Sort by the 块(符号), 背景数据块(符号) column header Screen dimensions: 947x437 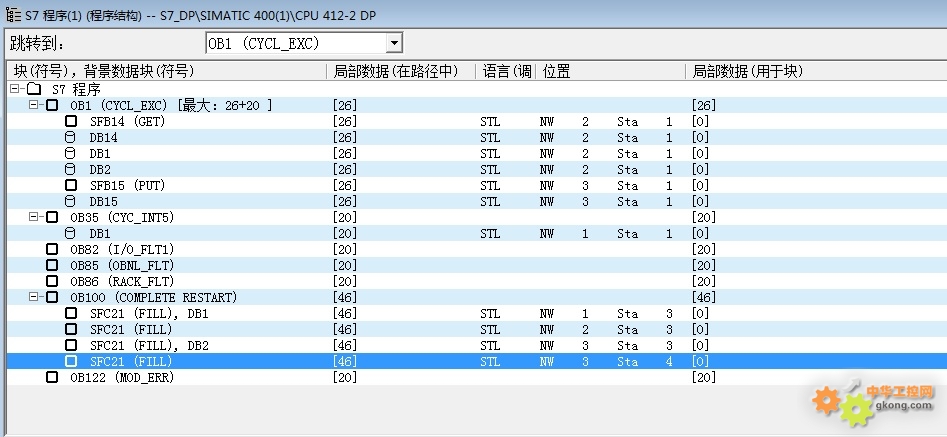[x=167, y=72]
